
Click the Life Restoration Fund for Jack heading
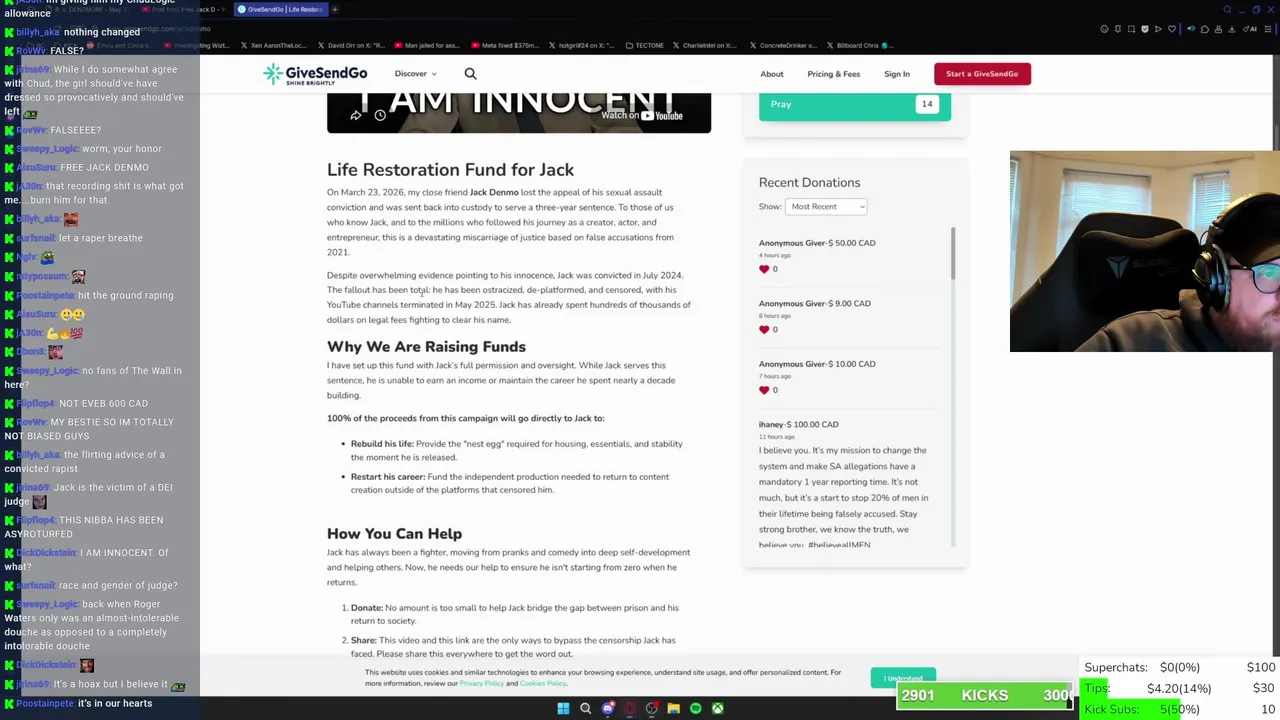[450, 170]
